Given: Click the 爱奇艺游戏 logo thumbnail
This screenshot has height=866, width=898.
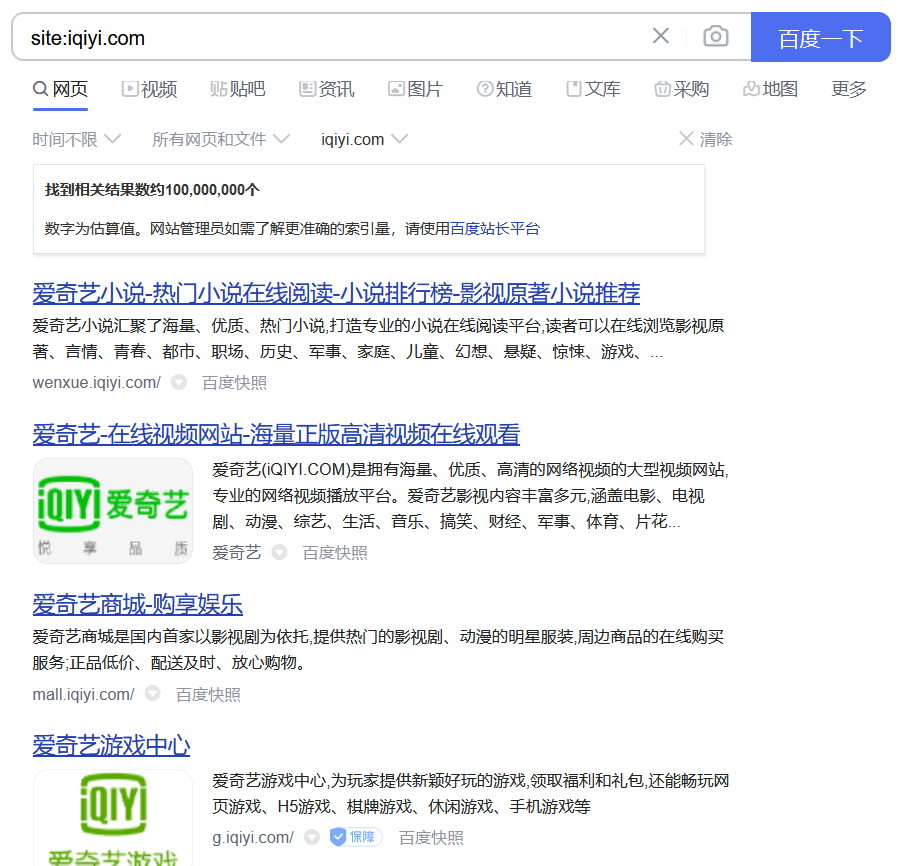Looking at the screenshot, I should coord(113,818).
